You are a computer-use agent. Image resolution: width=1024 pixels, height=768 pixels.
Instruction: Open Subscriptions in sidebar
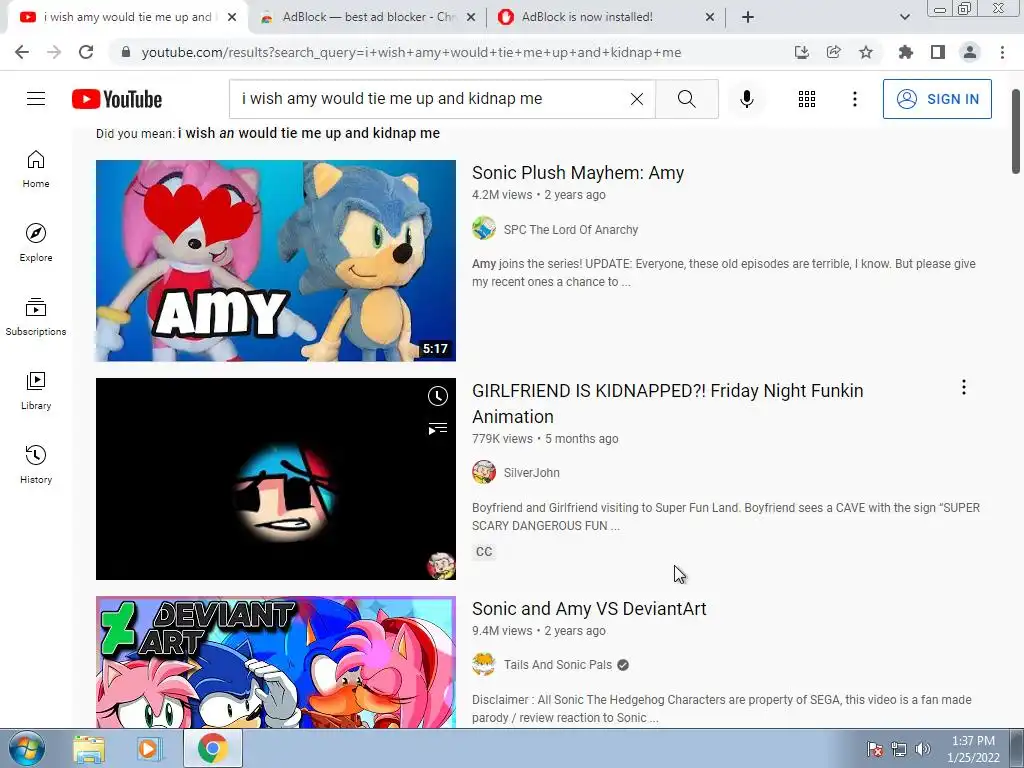pos(36,316)
